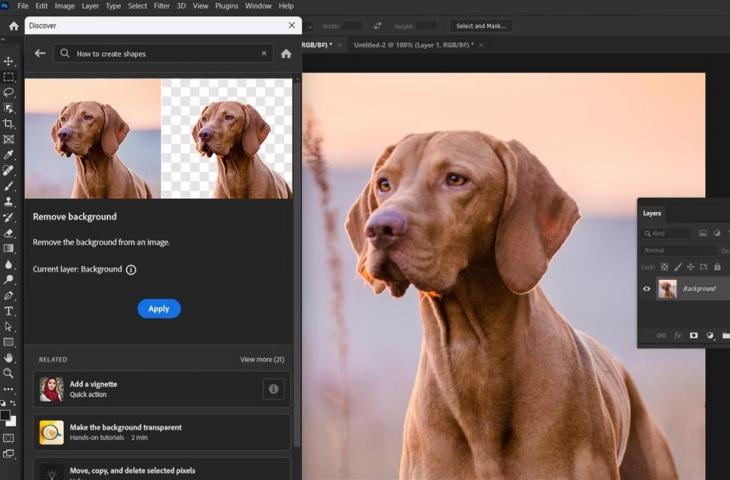Add a layer mask in Layers panel
Image resolution: width=730 pixels, height=480 pixels.
pos(693,336)
